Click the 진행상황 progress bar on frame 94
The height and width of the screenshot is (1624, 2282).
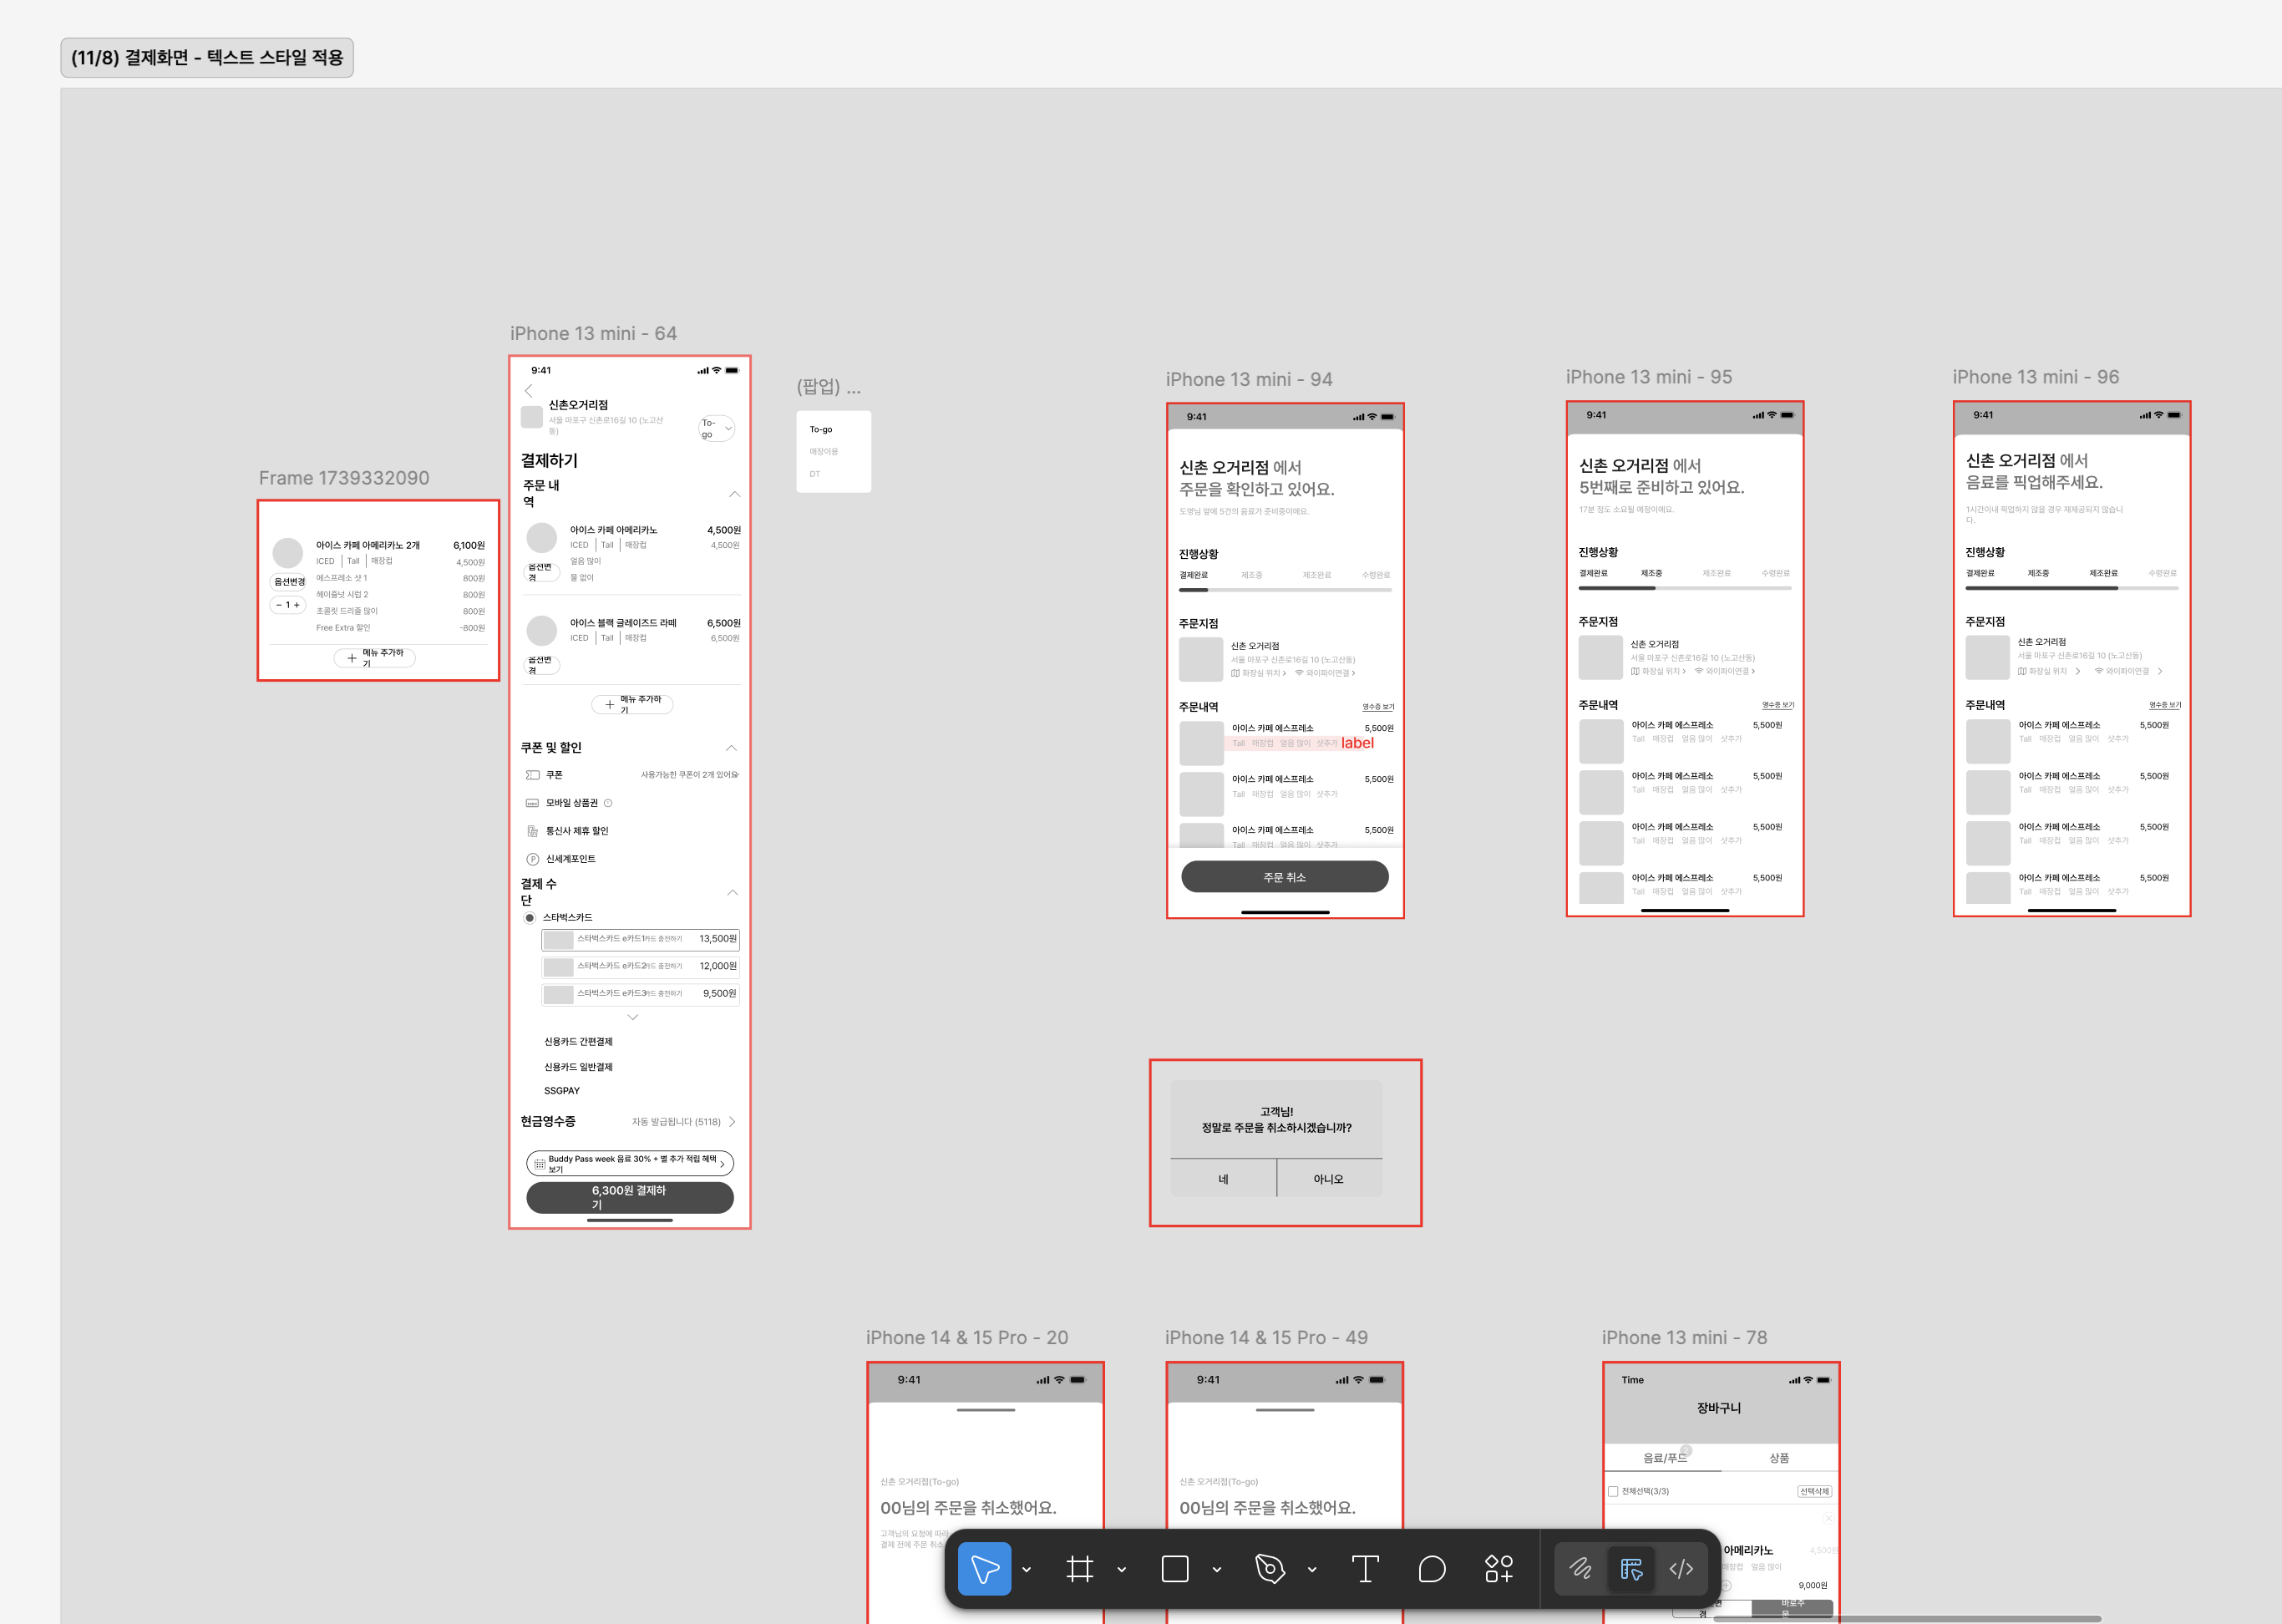tap(1285, 590)
